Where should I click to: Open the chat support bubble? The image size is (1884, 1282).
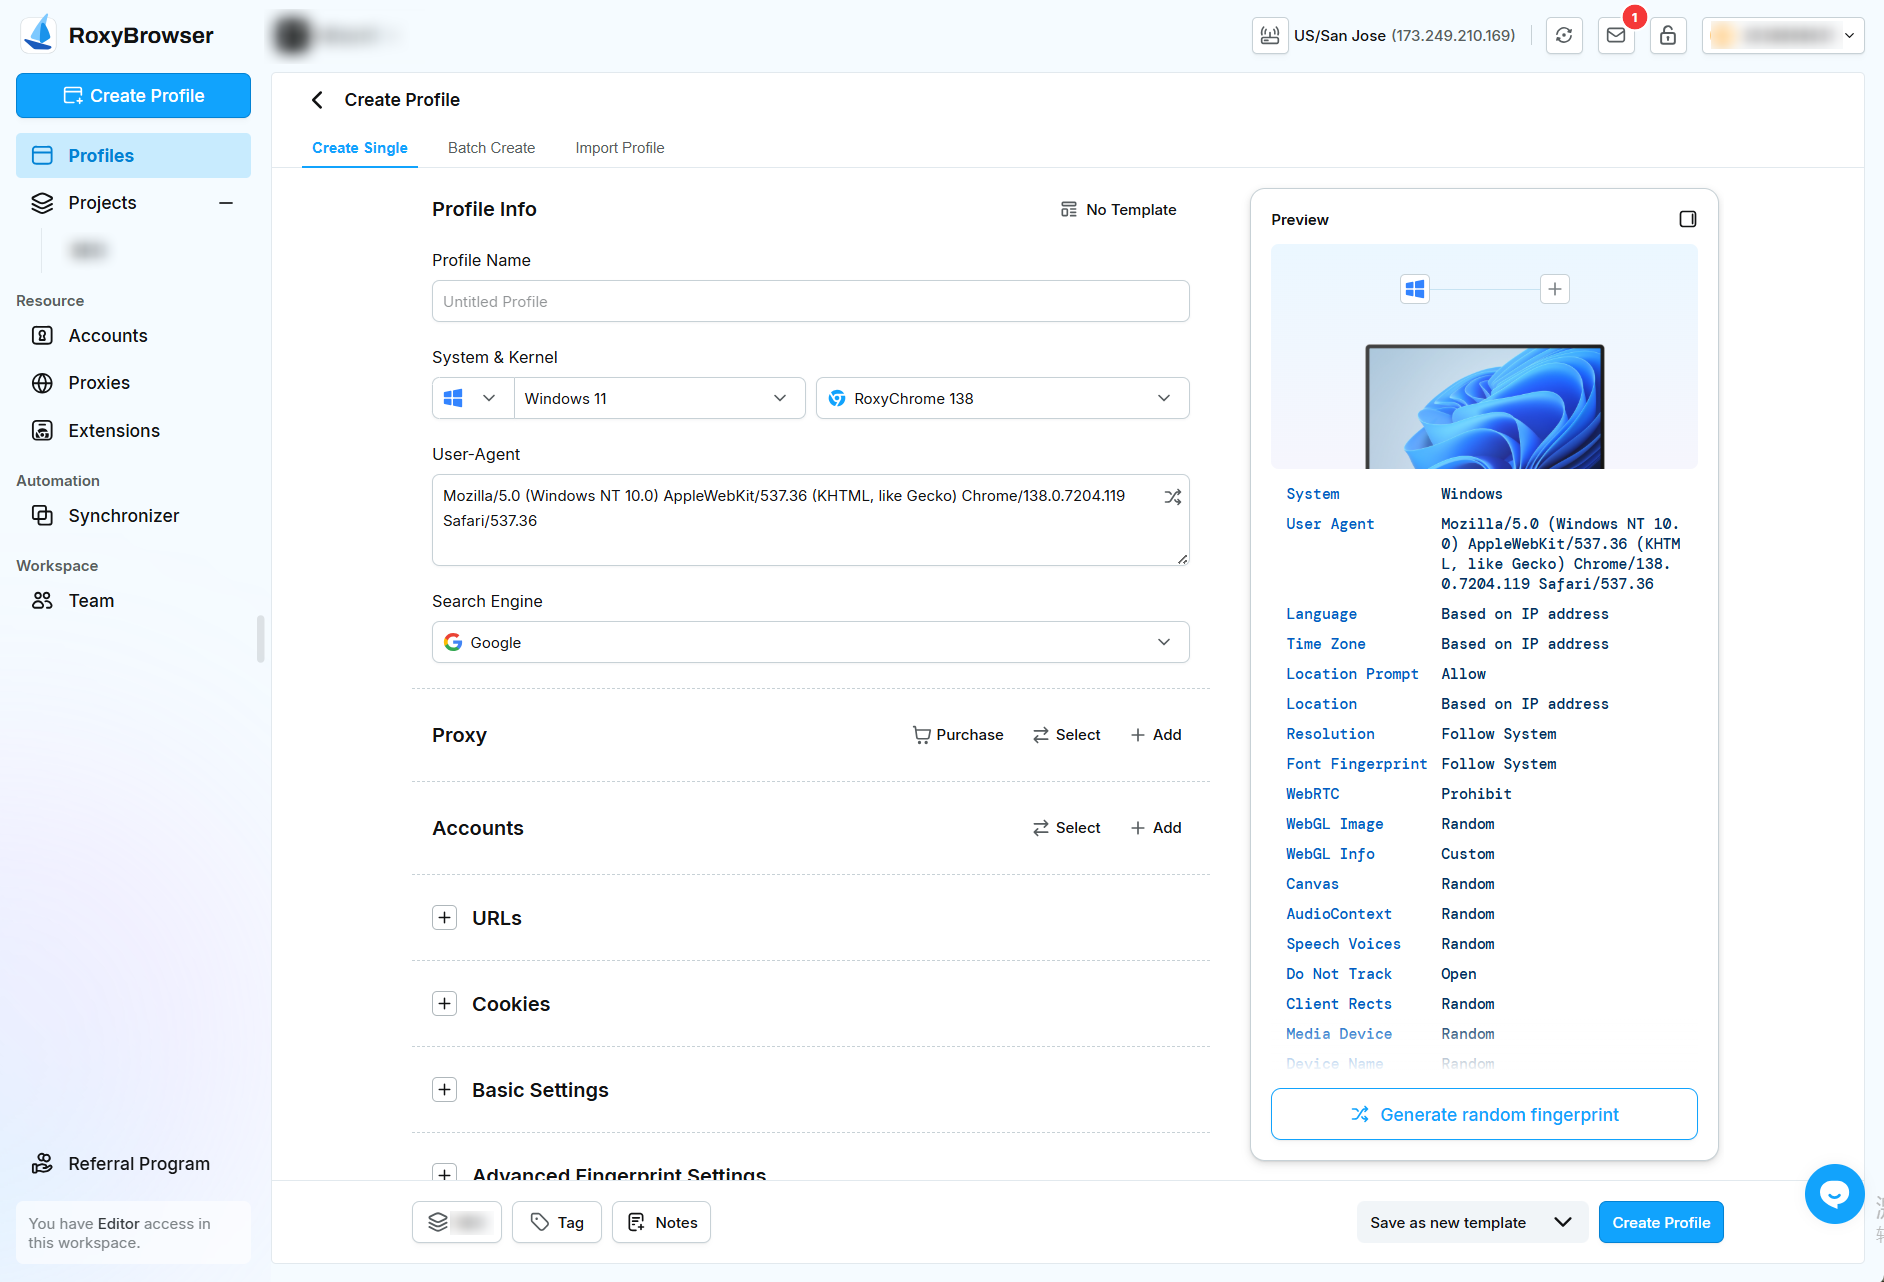(x=1834, y=1193)
